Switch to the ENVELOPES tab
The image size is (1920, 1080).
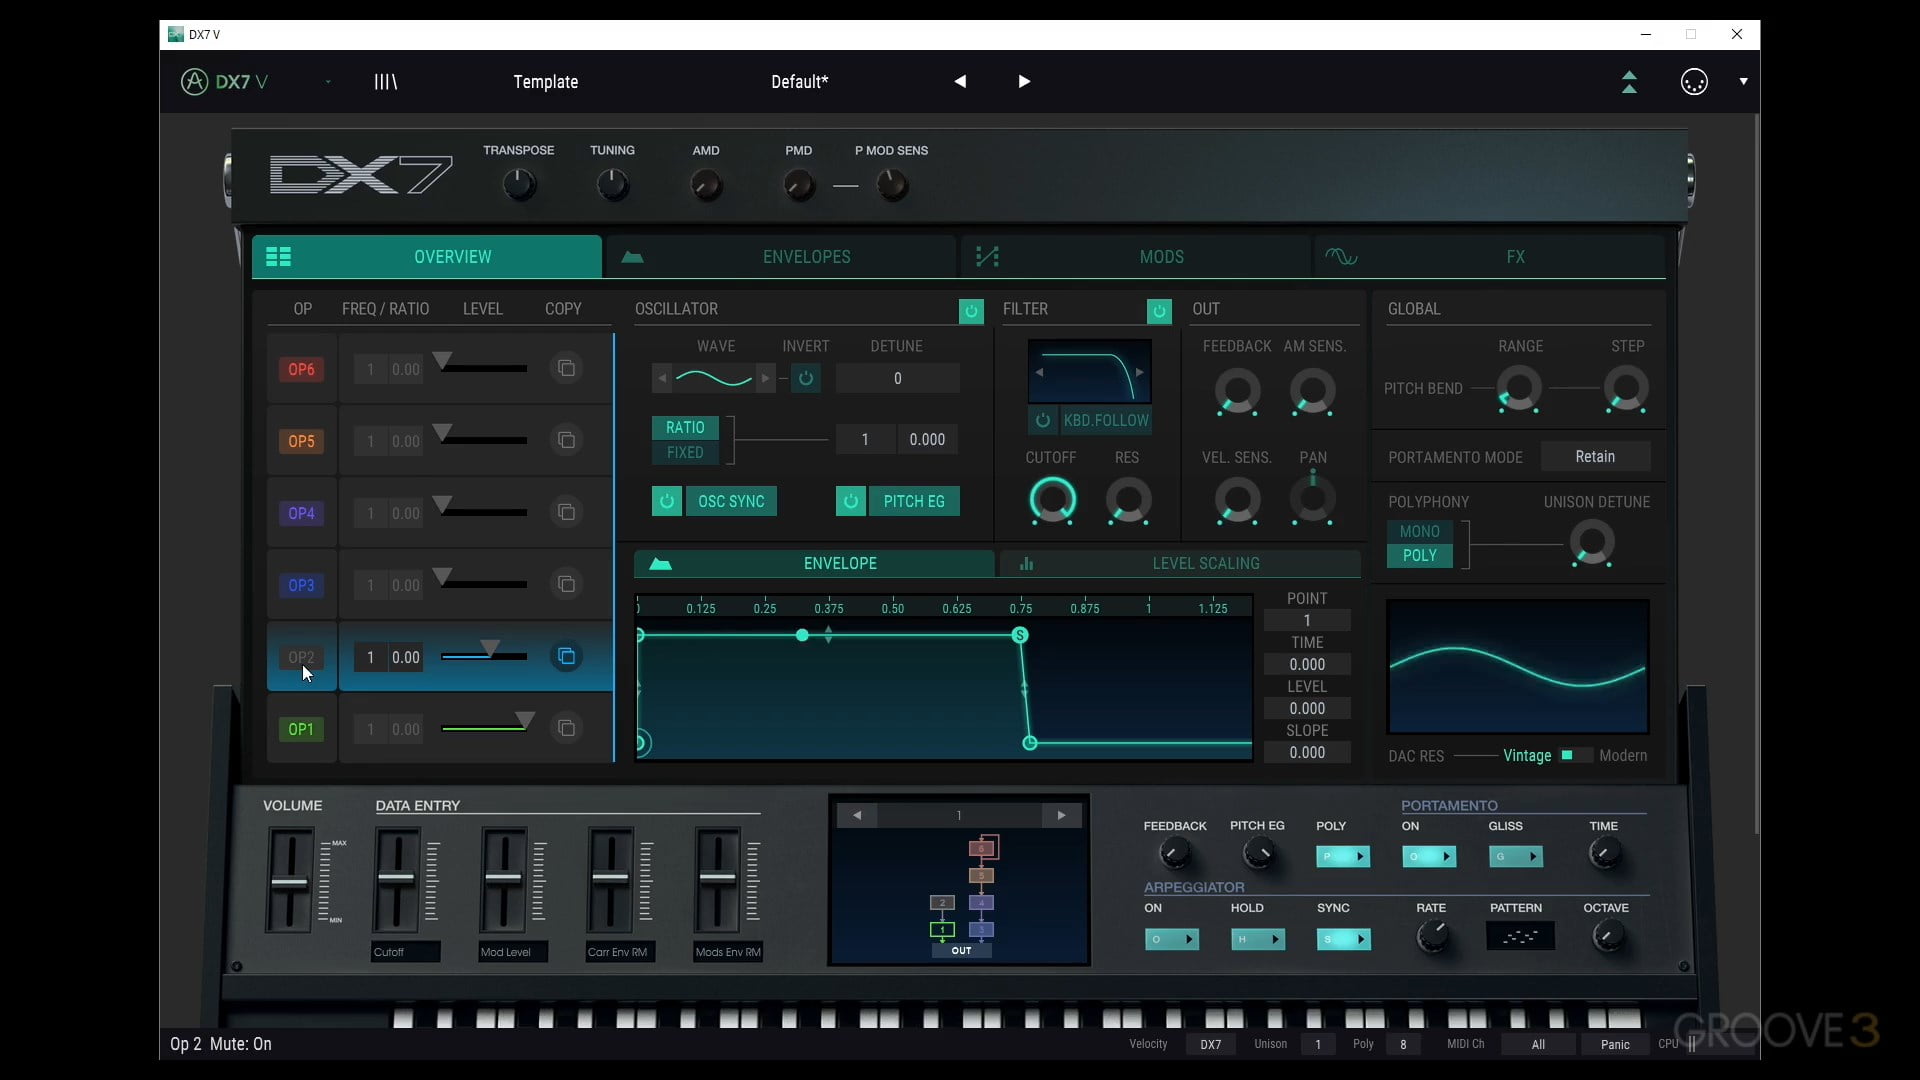[x=782, y=257]
